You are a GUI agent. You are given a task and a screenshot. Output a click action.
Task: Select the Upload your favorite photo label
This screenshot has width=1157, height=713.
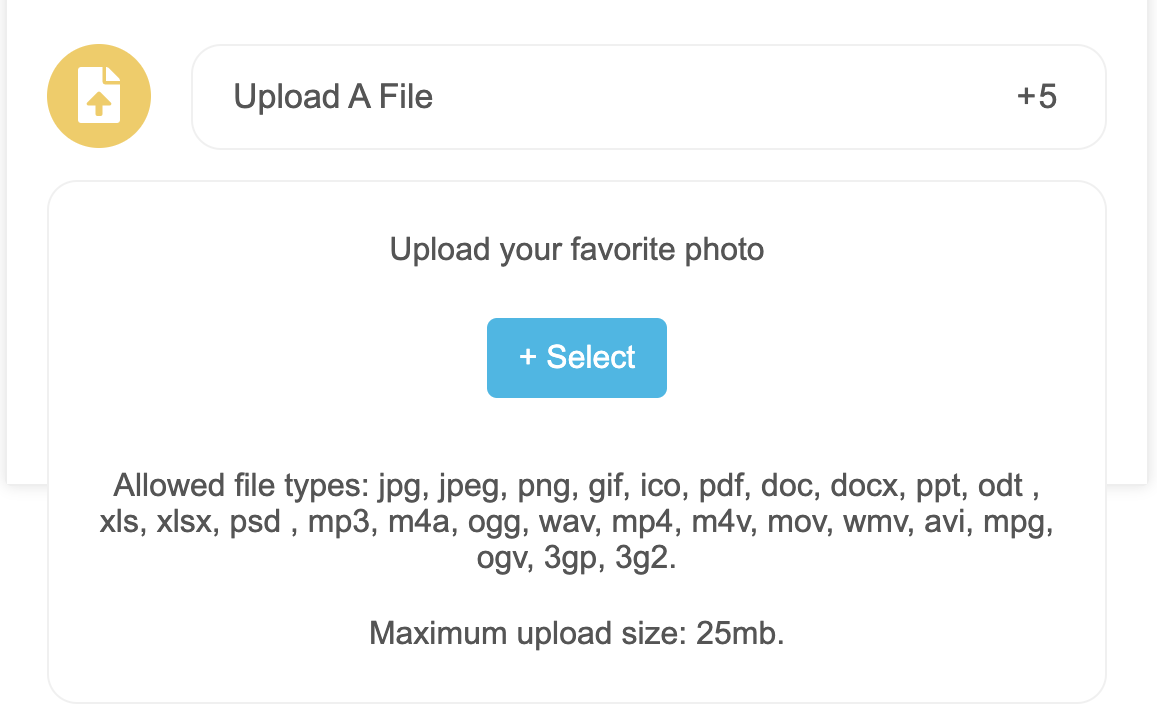(x=576, y=249)
